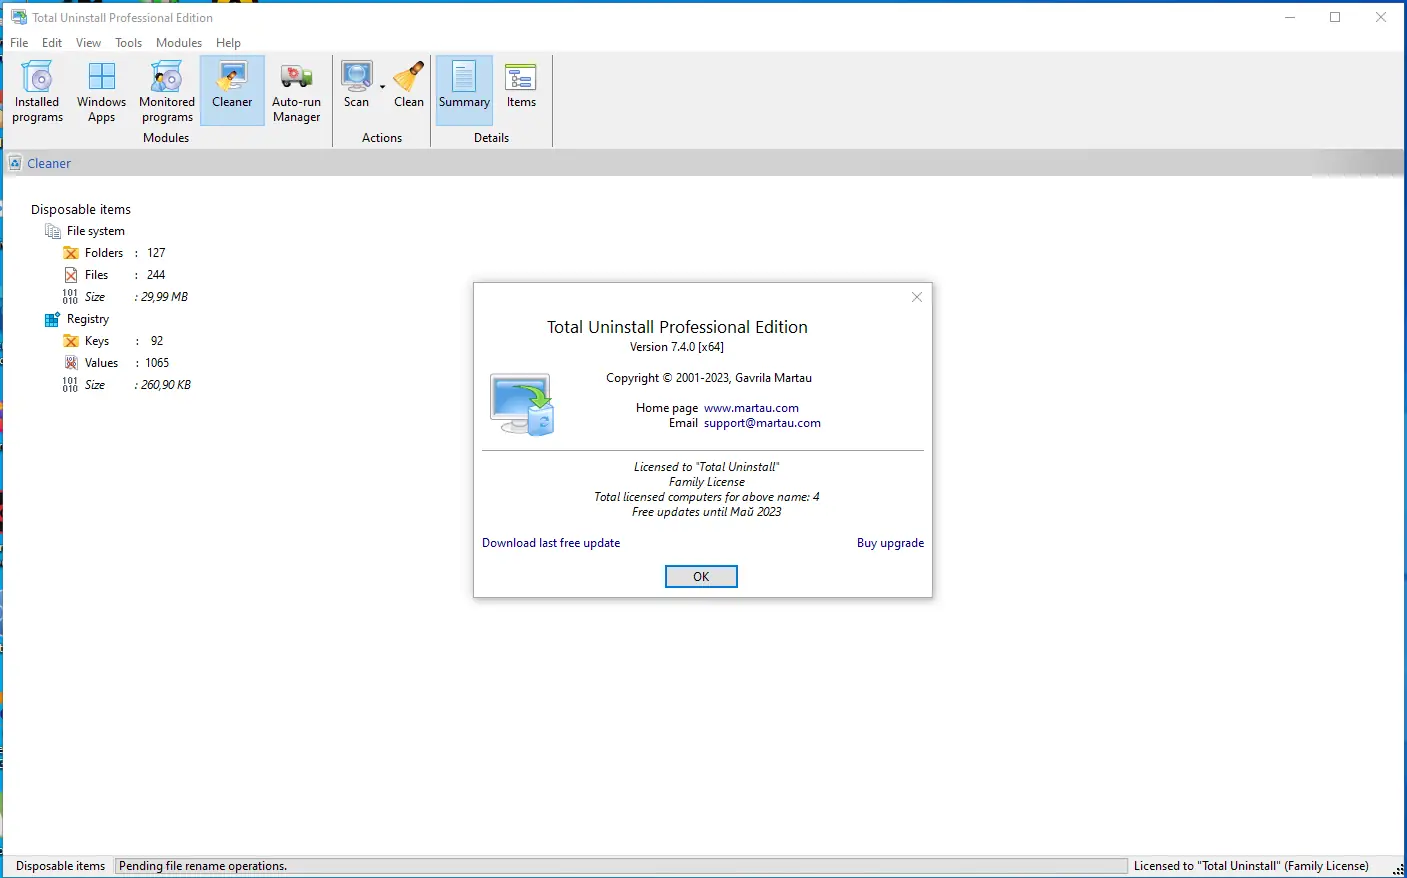
Task: Click the Disposable items status bar entry
Action: coord(60,866)
